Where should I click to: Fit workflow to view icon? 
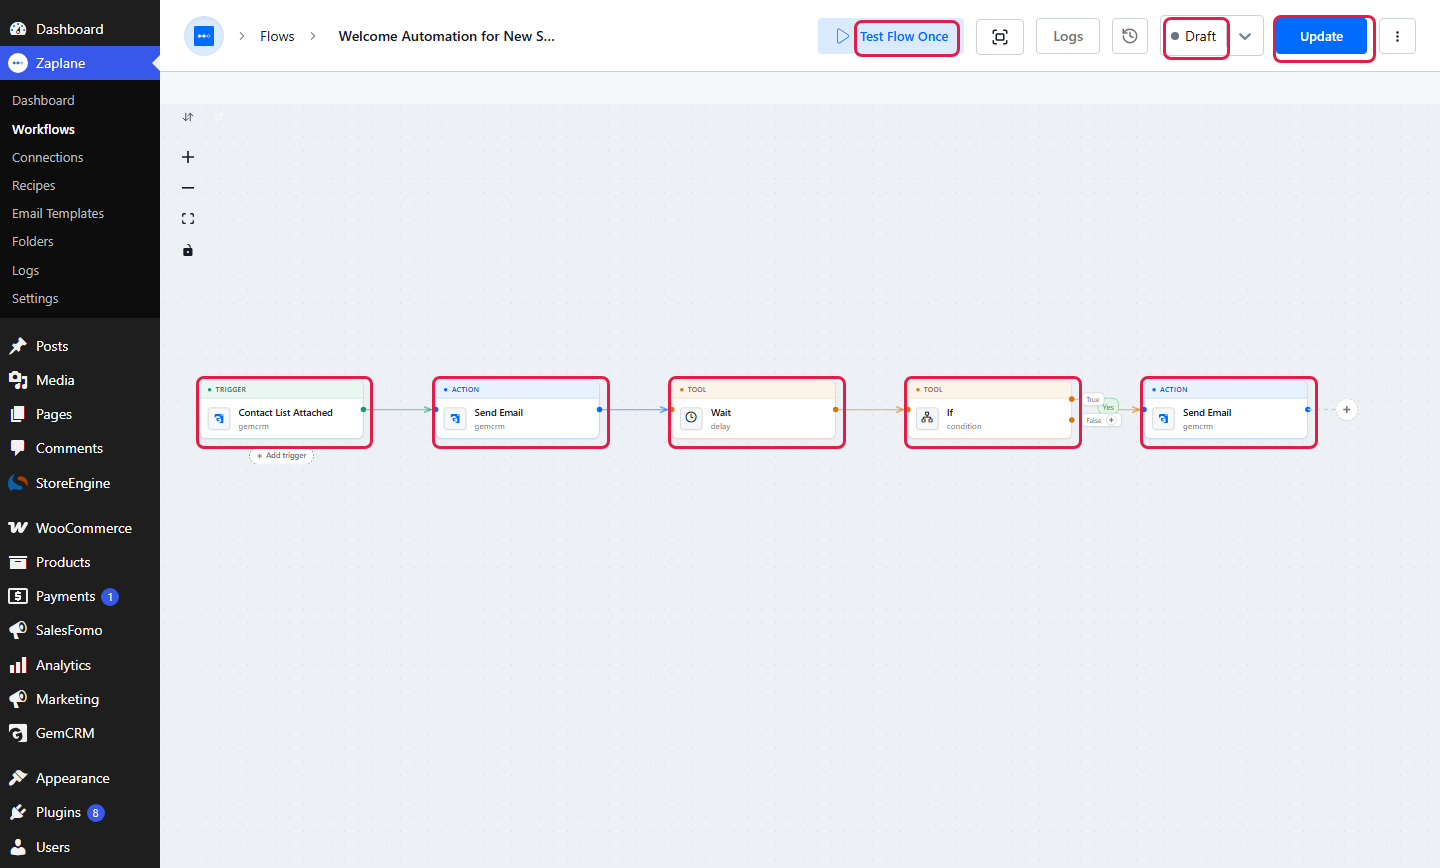[x=188, y=219]
